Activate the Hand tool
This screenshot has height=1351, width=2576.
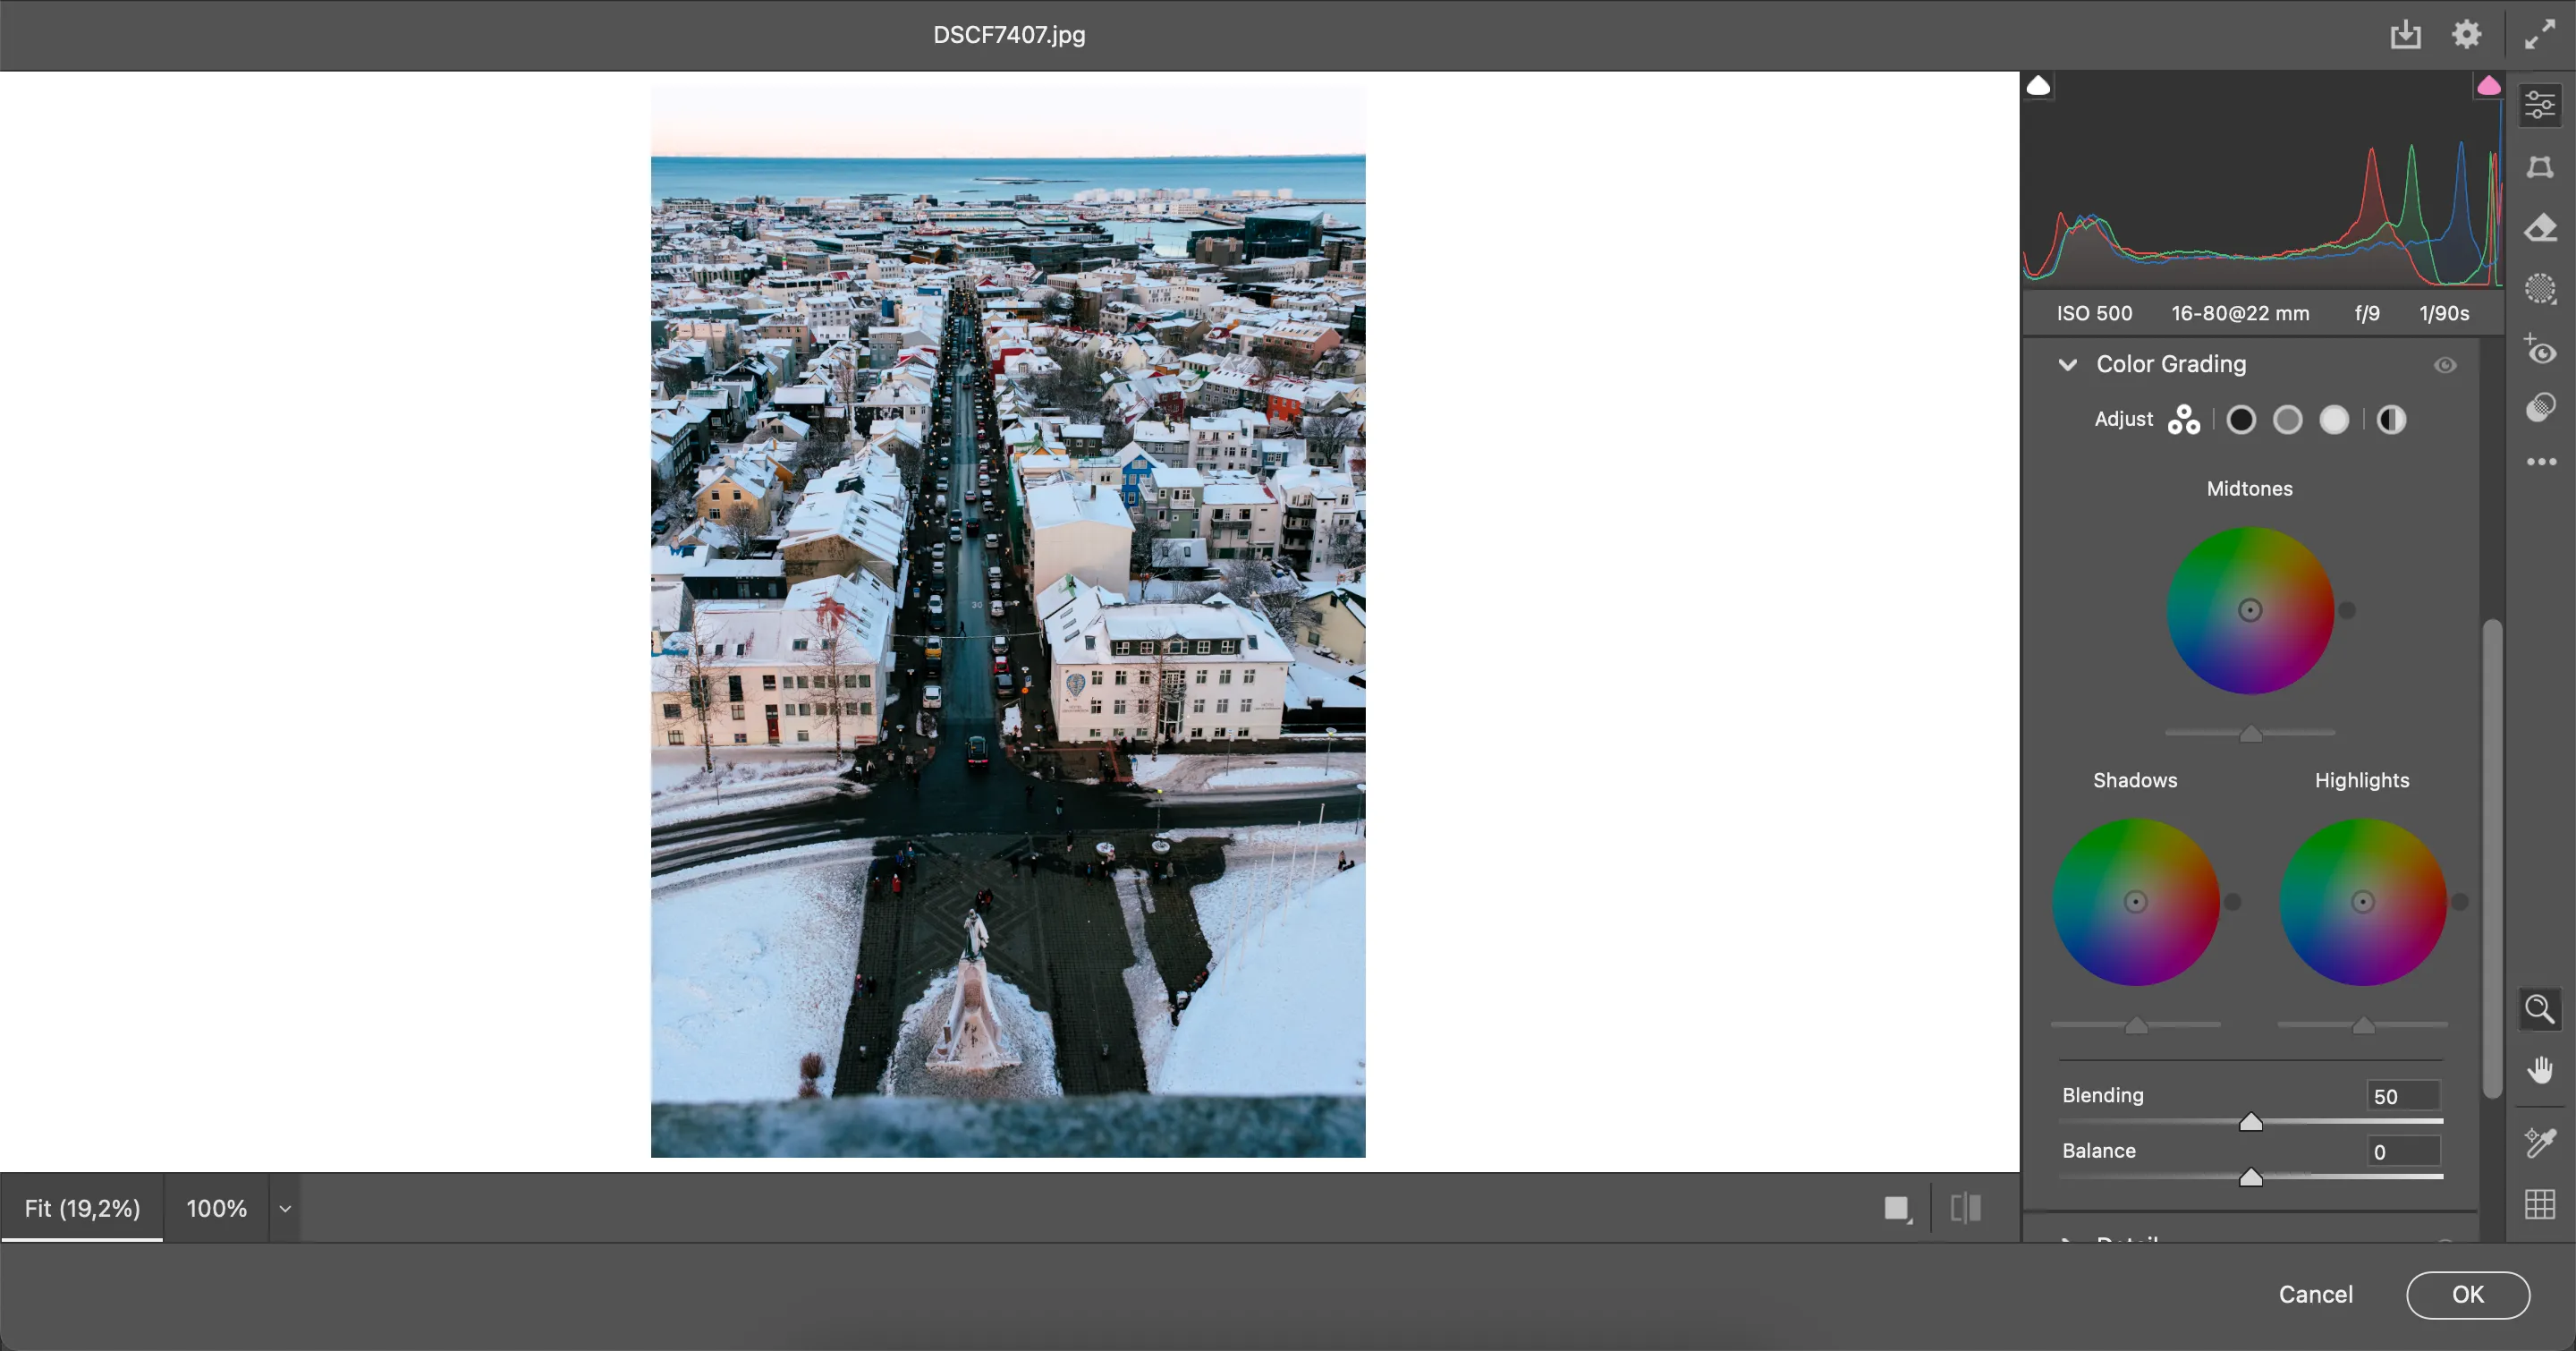2541,1070
